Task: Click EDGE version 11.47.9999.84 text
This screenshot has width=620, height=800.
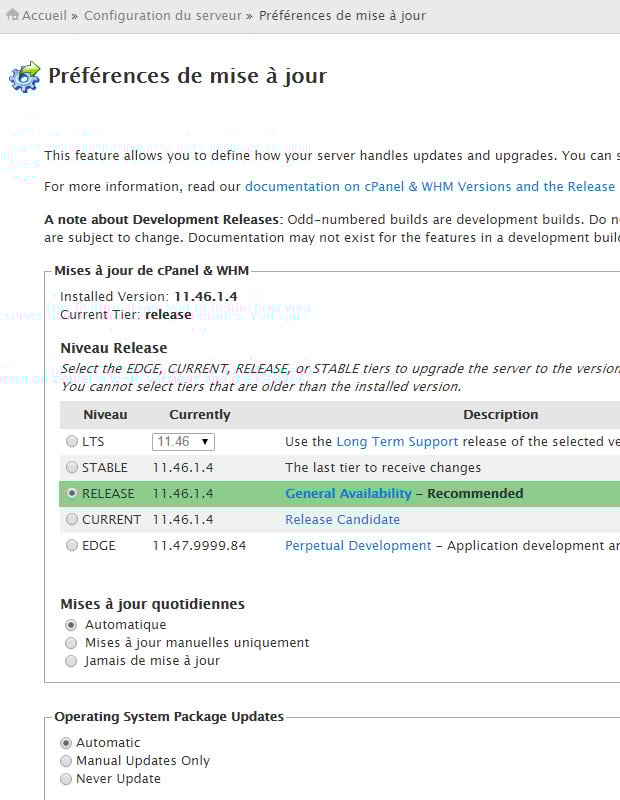Action: pyautogui.click(x=199, y=546)
